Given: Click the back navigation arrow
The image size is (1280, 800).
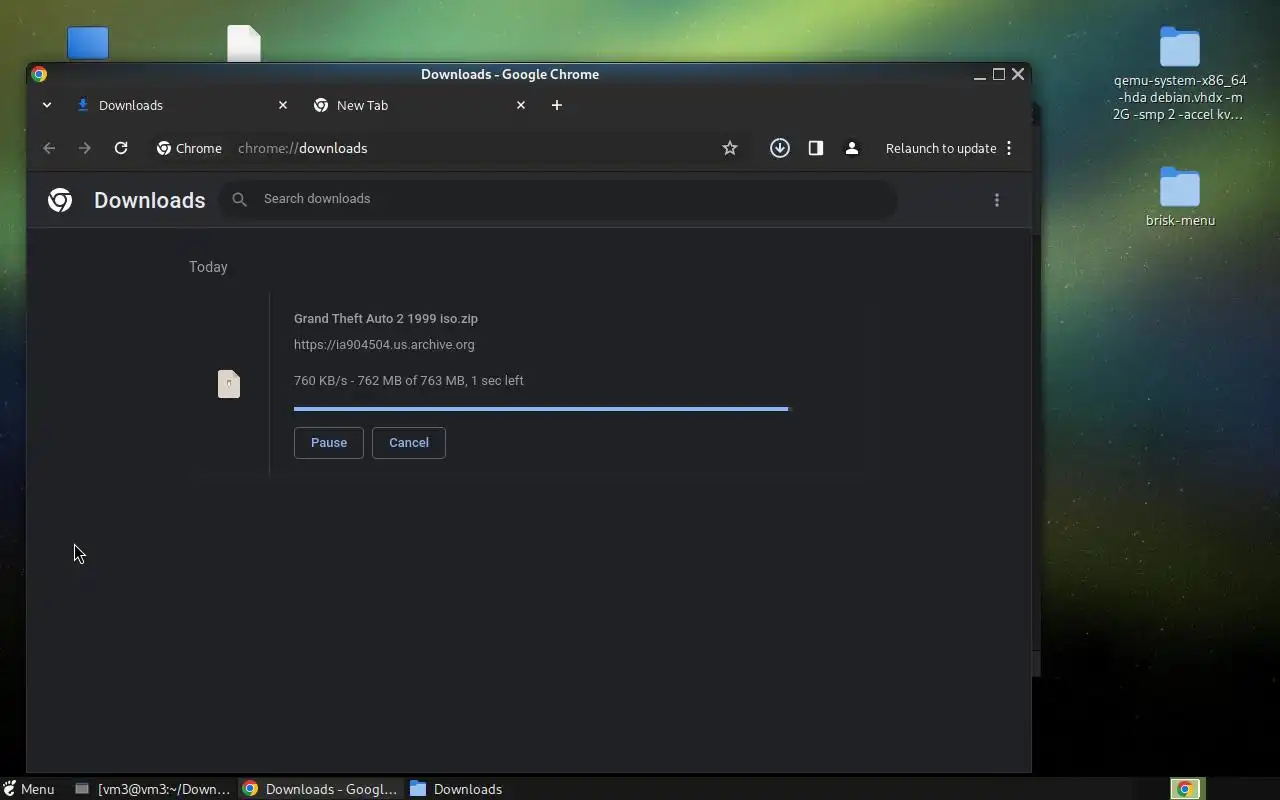Looking at the screenshot, I should (49, 148).
